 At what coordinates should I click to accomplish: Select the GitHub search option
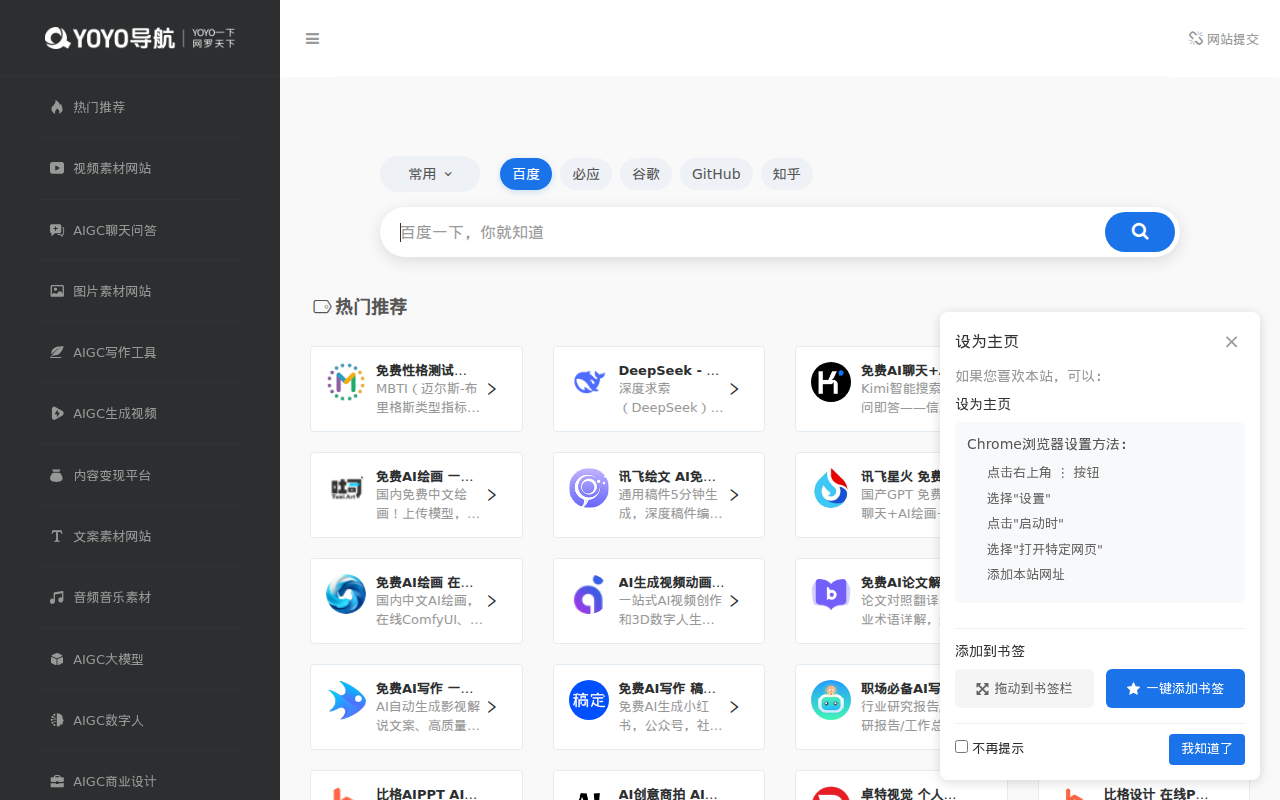pyautogui.click(x=716, y=174)
